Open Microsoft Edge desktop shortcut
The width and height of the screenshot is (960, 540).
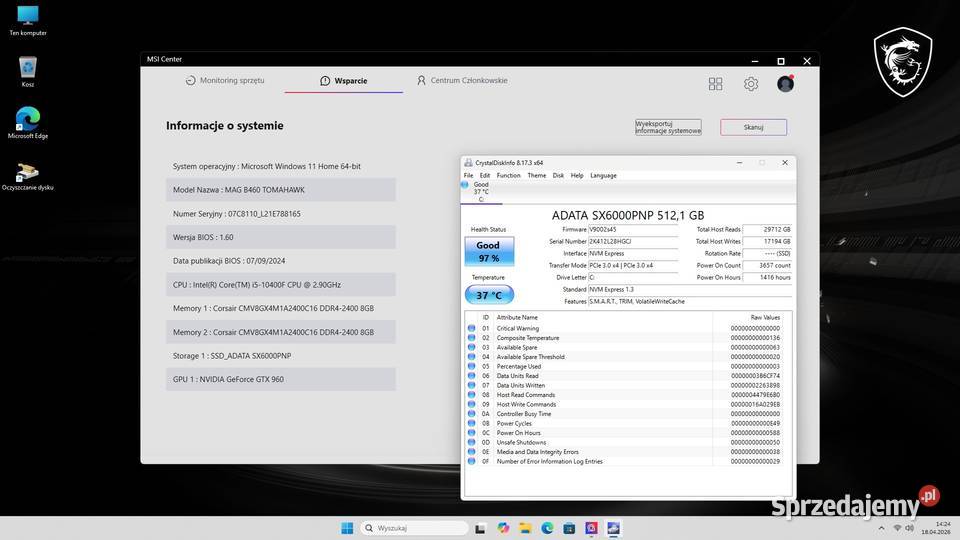27,119
